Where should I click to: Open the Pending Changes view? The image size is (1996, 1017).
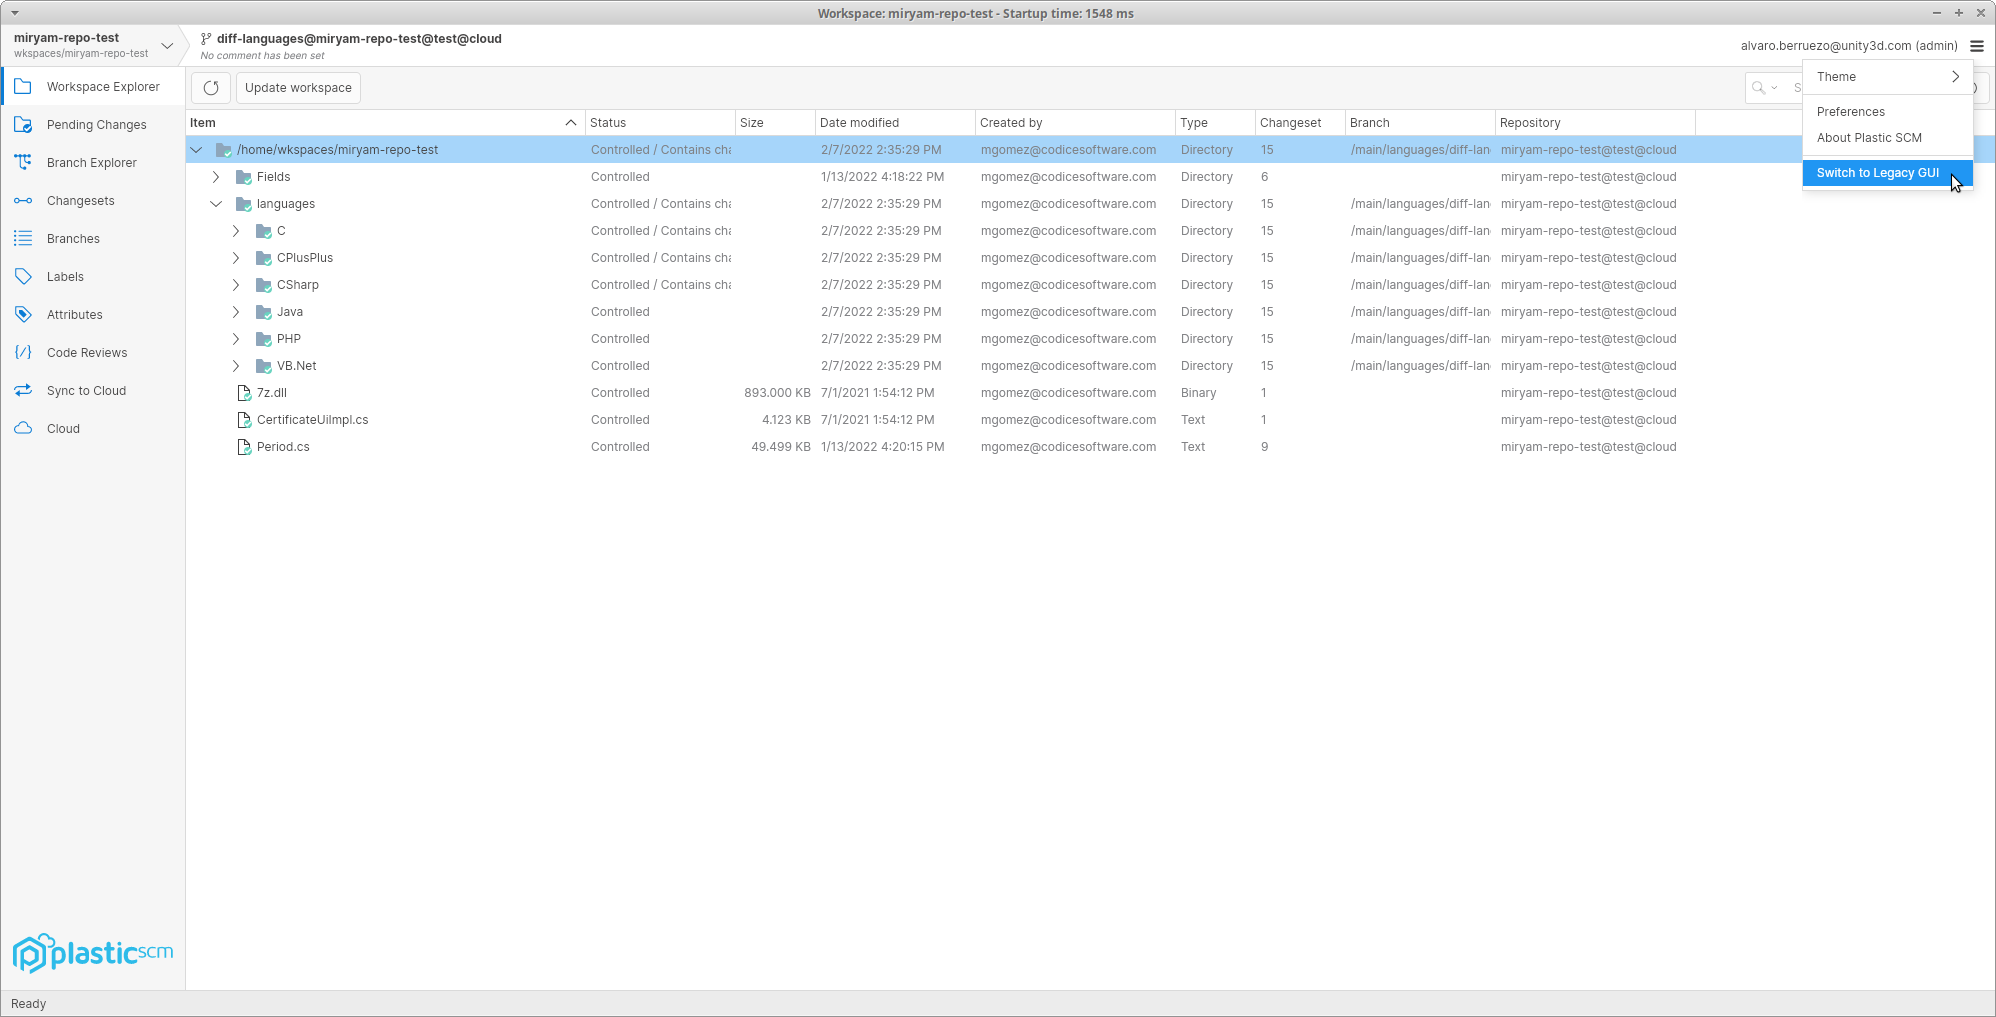[x=100, y=124]
